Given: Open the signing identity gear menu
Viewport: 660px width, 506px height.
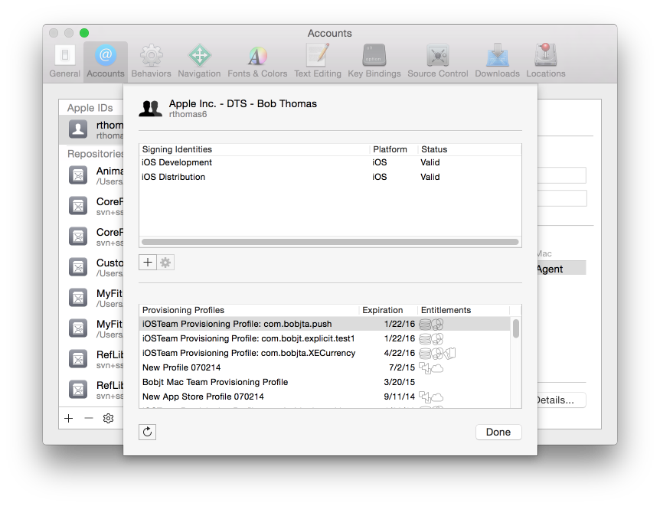Looking at the screenshot, I should (x=166, y=260).
